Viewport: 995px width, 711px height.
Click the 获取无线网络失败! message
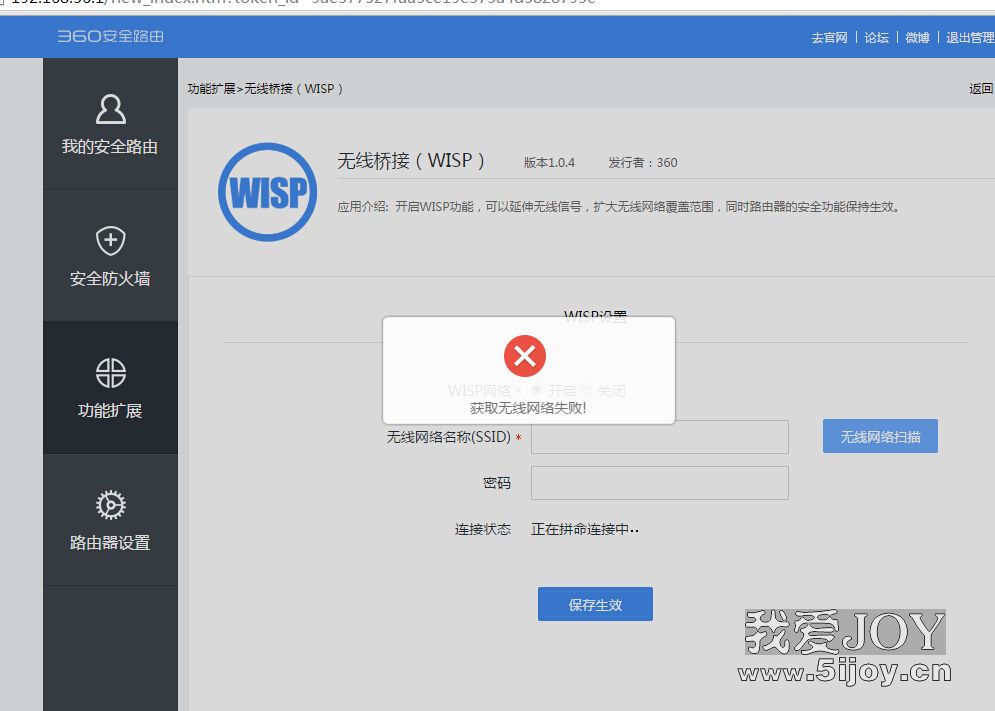(528, 408)
